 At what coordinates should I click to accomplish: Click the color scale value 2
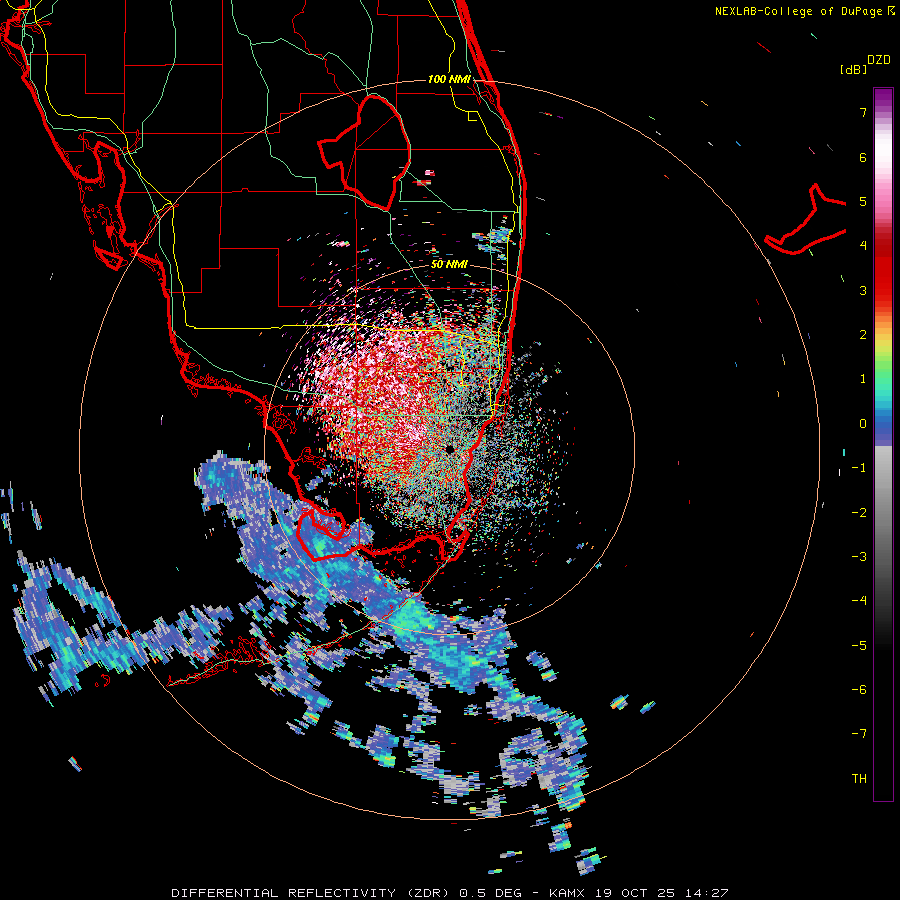coord(863,335)
